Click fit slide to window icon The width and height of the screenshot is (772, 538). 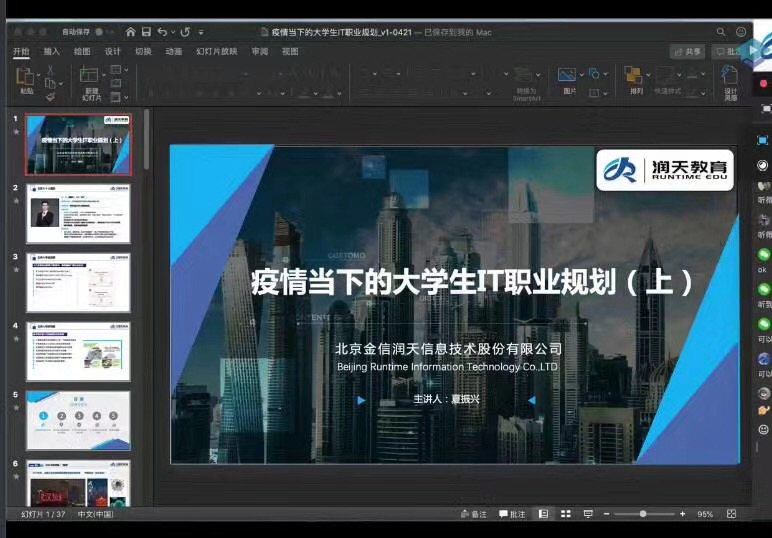coord(733,514)
